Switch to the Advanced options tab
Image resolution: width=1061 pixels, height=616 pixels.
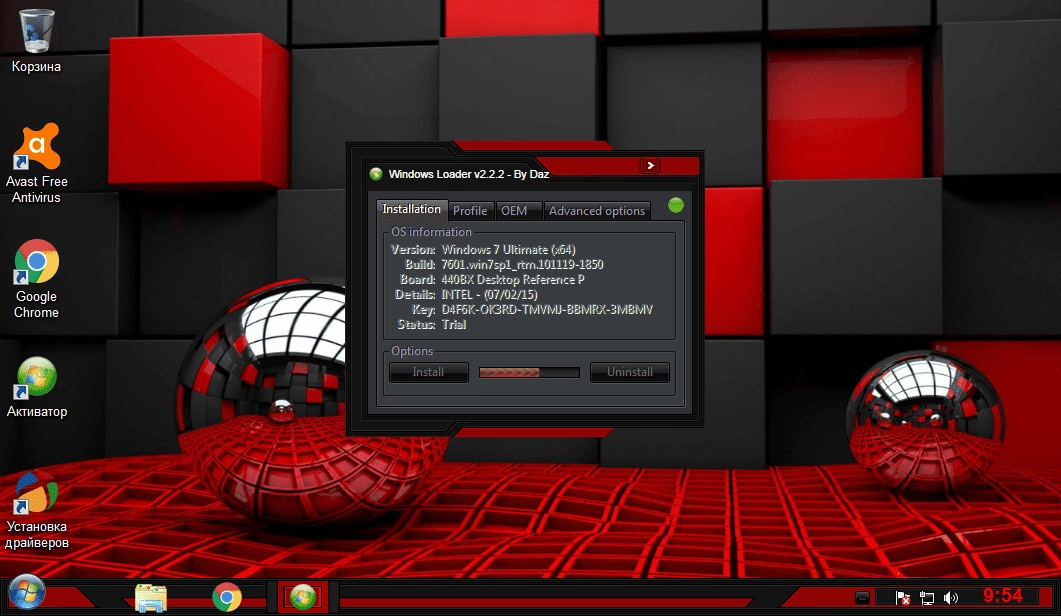pyautogui.click(x=597, y=211)
